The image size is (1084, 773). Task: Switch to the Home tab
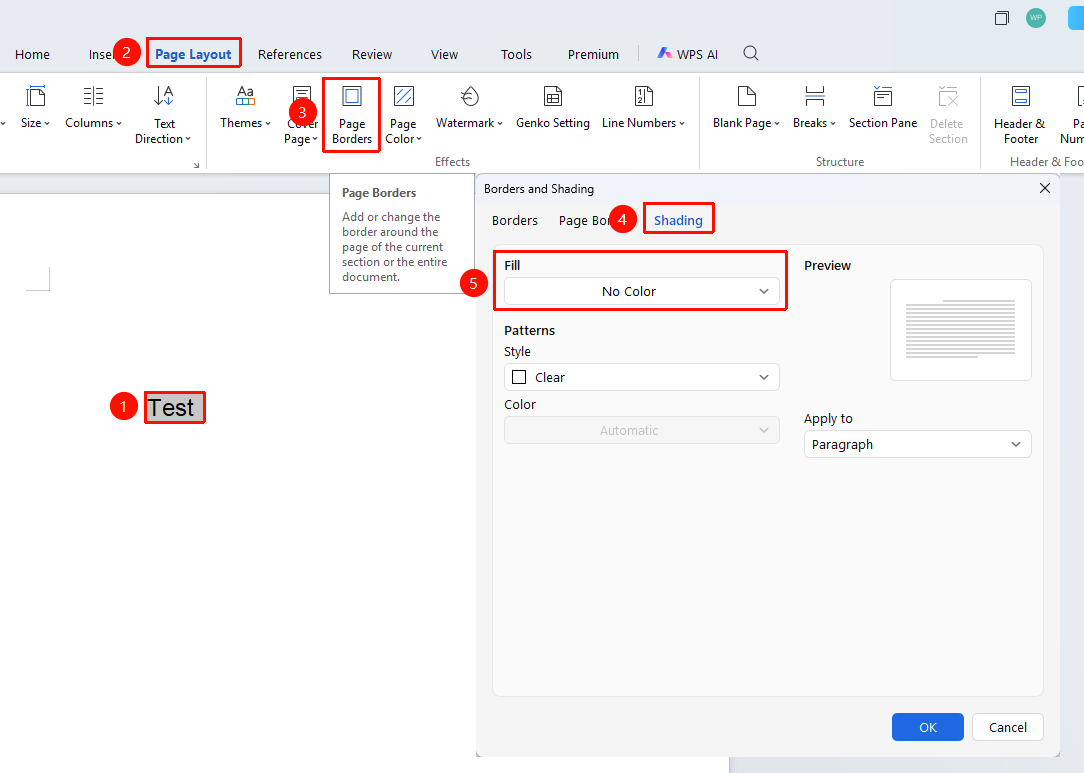point(32,55)
